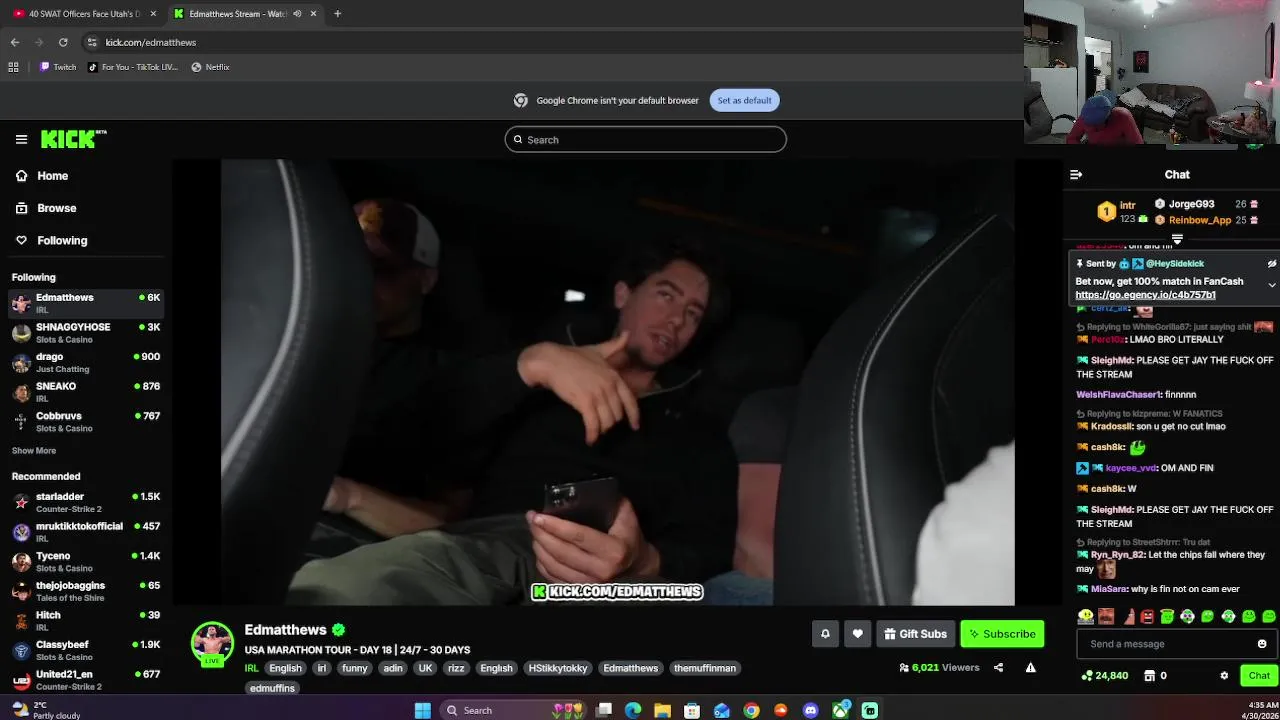Open the hamburger sidebar menu
Image resolution: width=1280 pixels, height=720 pixels.
pyautogui.click(x=21, y=140)
